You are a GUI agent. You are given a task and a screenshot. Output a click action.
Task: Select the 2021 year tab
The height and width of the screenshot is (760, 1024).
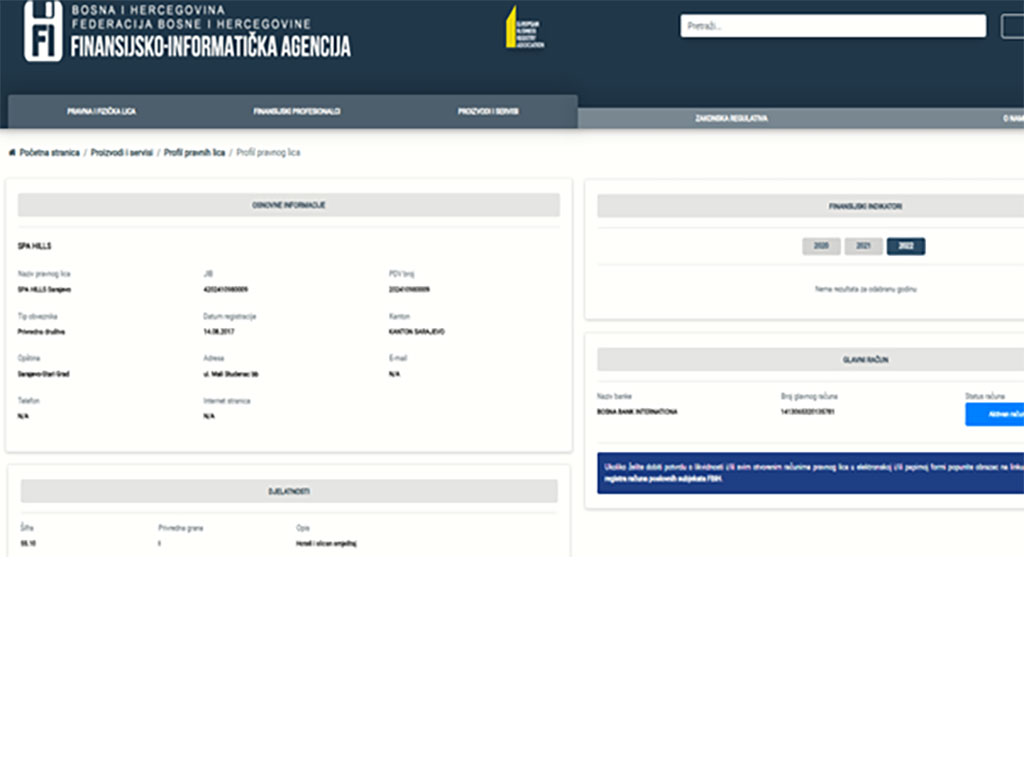[x=863, y=246]
